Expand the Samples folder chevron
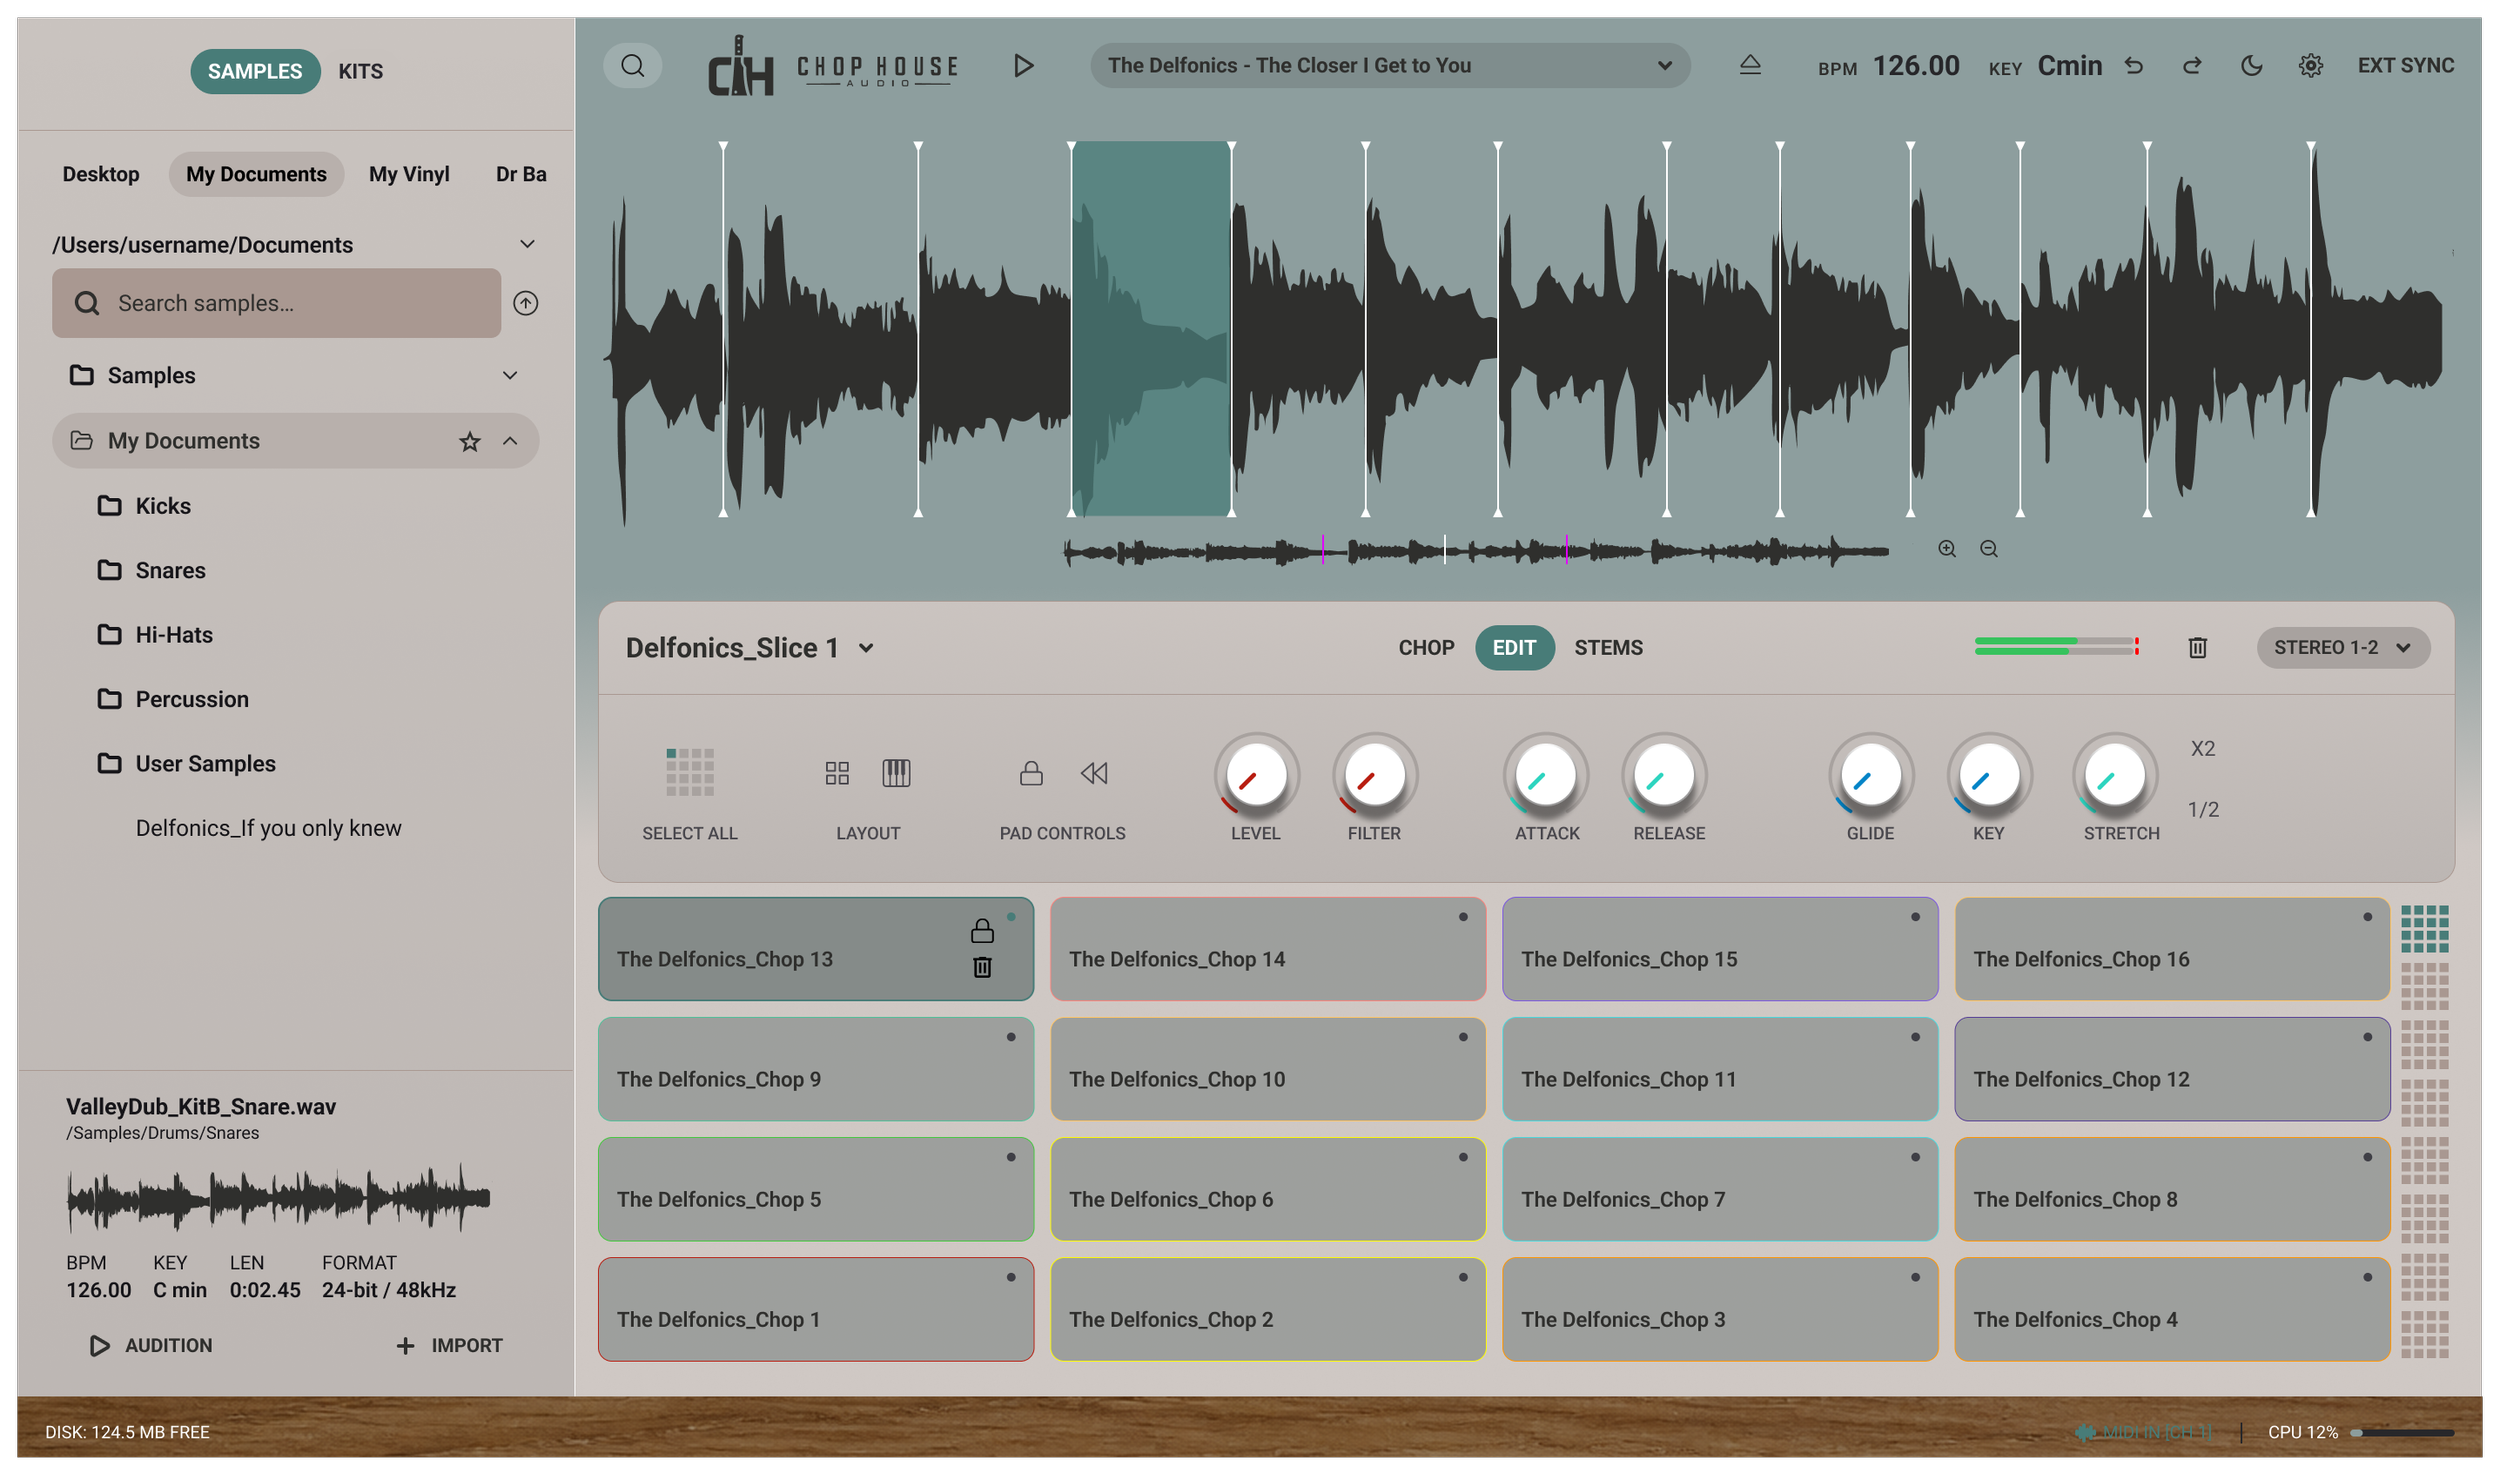Image resolution: width=2500 pixels, height=1475 pixels. pyautogui.click(x=510, y=376)
